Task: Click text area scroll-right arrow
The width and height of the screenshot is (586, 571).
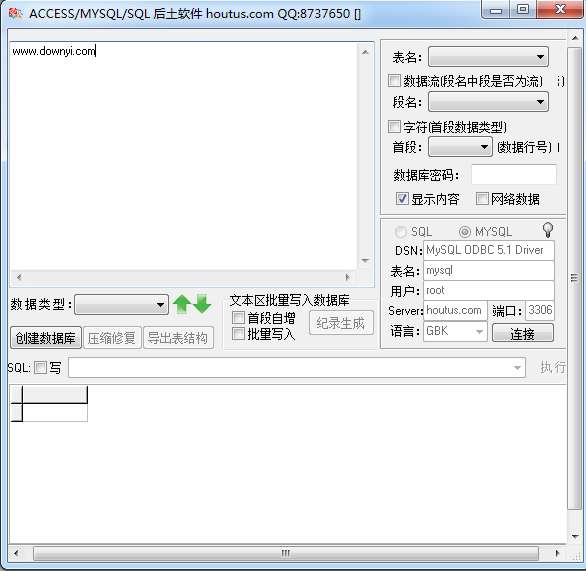Action: click(347, 277)
